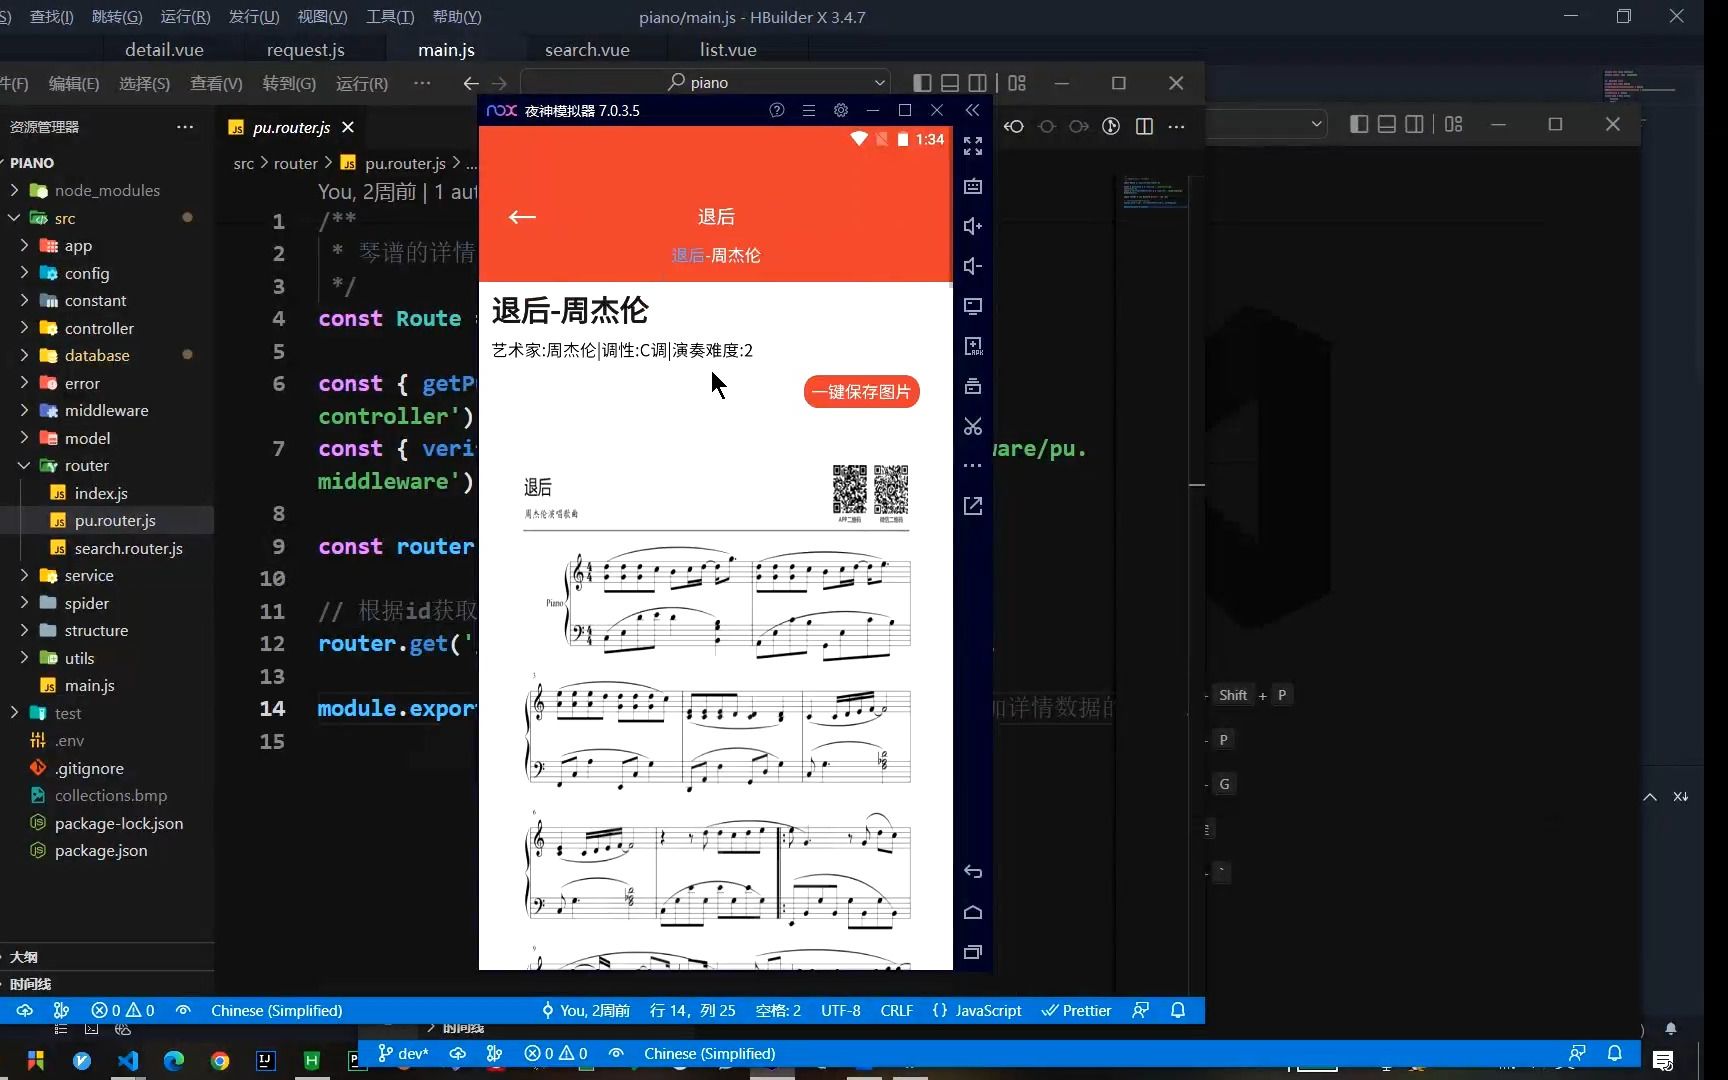Image resolution: width=1728 pixels, height=1080 pixels.
Task: Click Prettier status bar item
Action: (1076, 1010)
